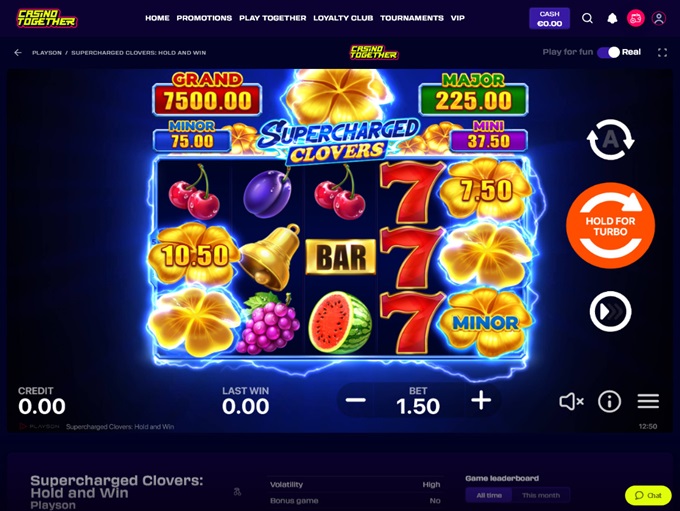Enable autoplay spin mode
This screenshot has width=680, height=511.
(x=610, y=140)
